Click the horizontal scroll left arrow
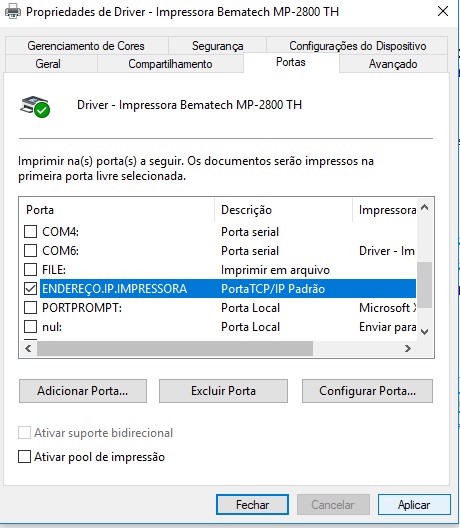Image resolution: width=460 pixels, height=528 pixels. coord(28,348)
